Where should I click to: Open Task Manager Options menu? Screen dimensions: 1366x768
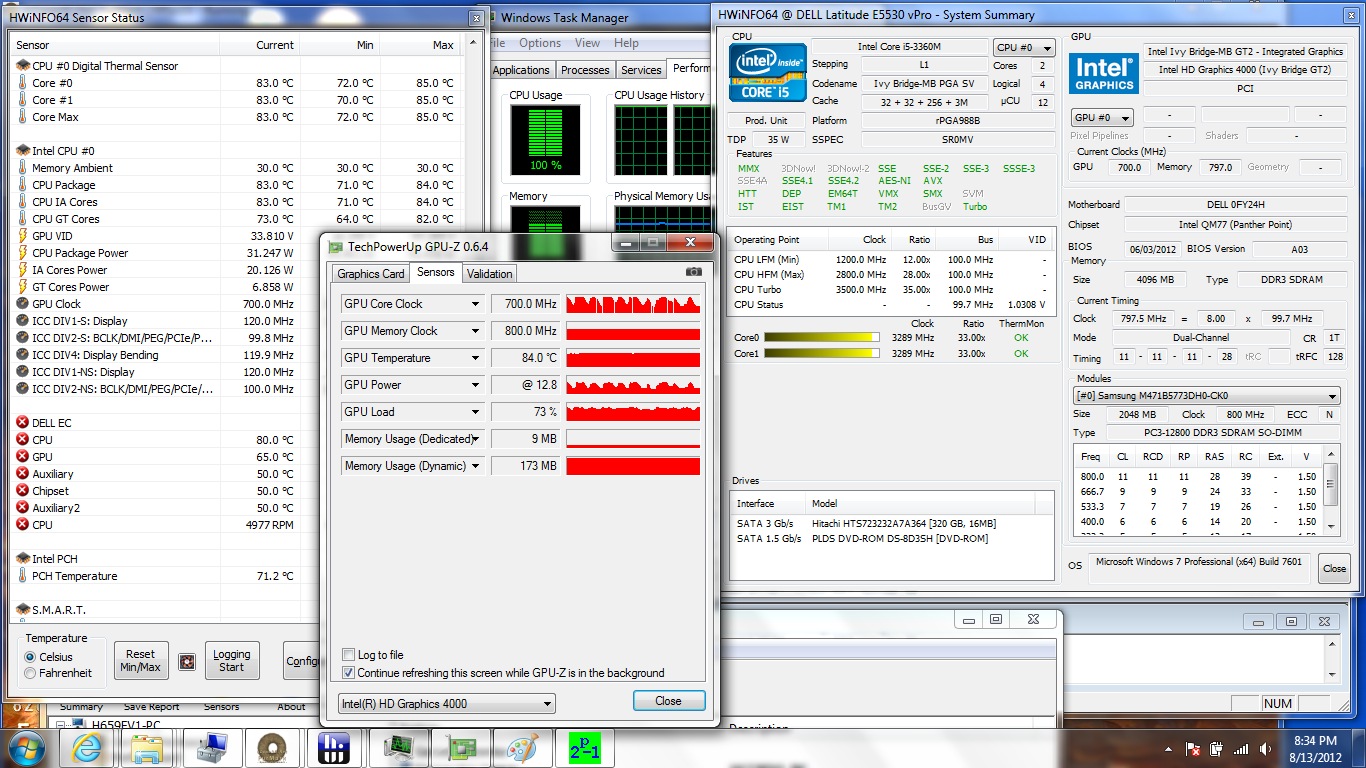click(540, 43)
